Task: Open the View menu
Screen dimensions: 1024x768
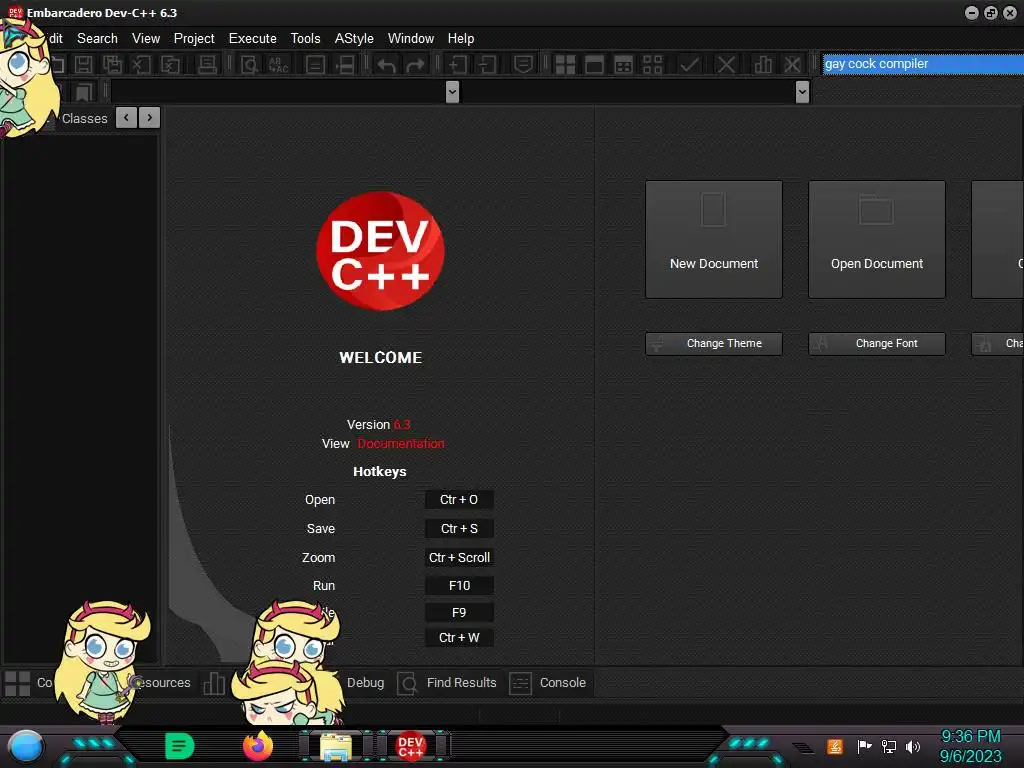Action: (146, 39)
